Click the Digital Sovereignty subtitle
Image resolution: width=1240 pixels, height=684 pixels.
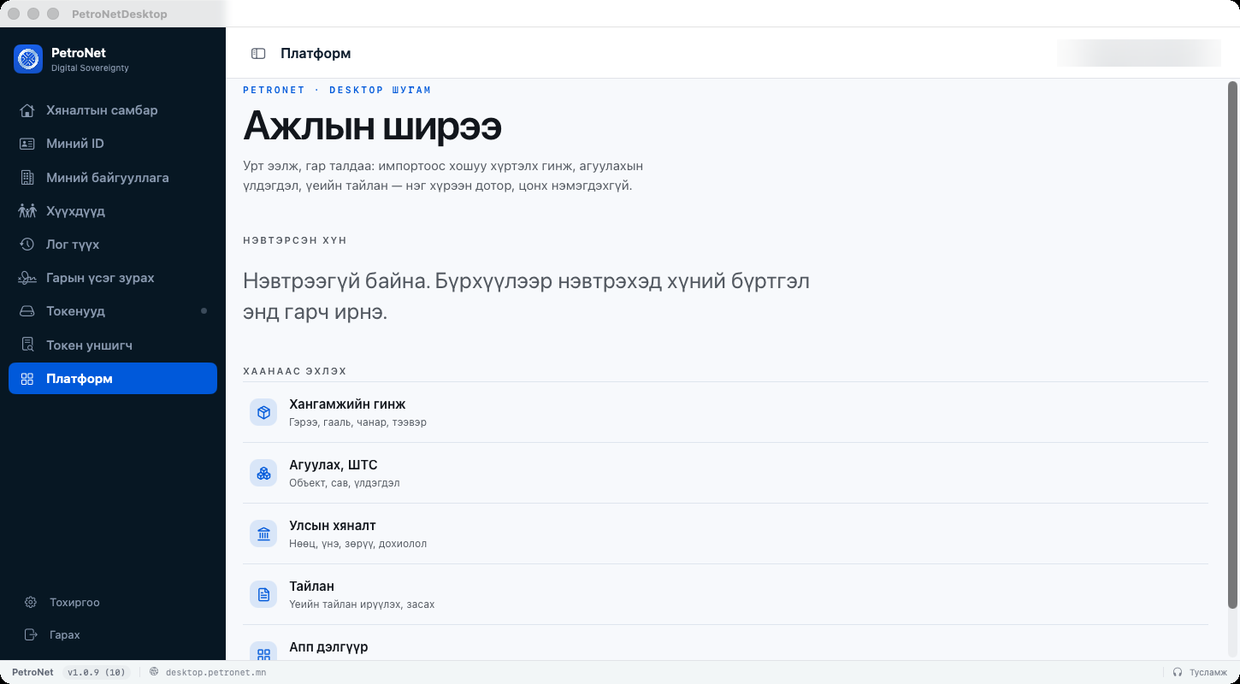[90, 68]
